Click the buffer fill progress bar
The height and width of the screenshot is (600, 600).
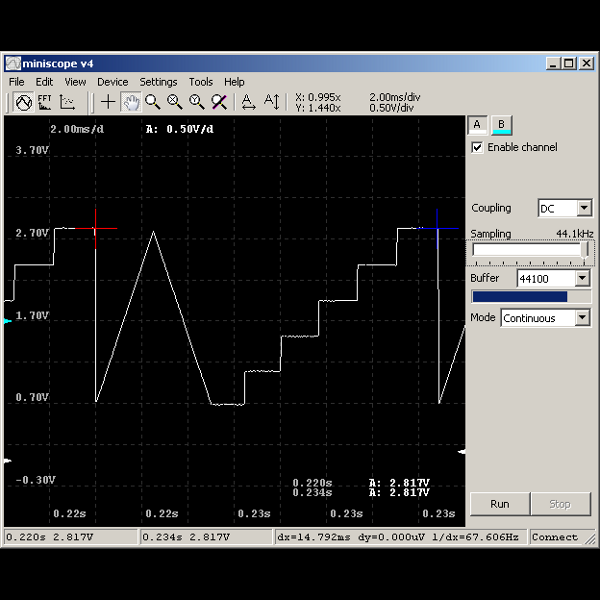tap(531, 297)
